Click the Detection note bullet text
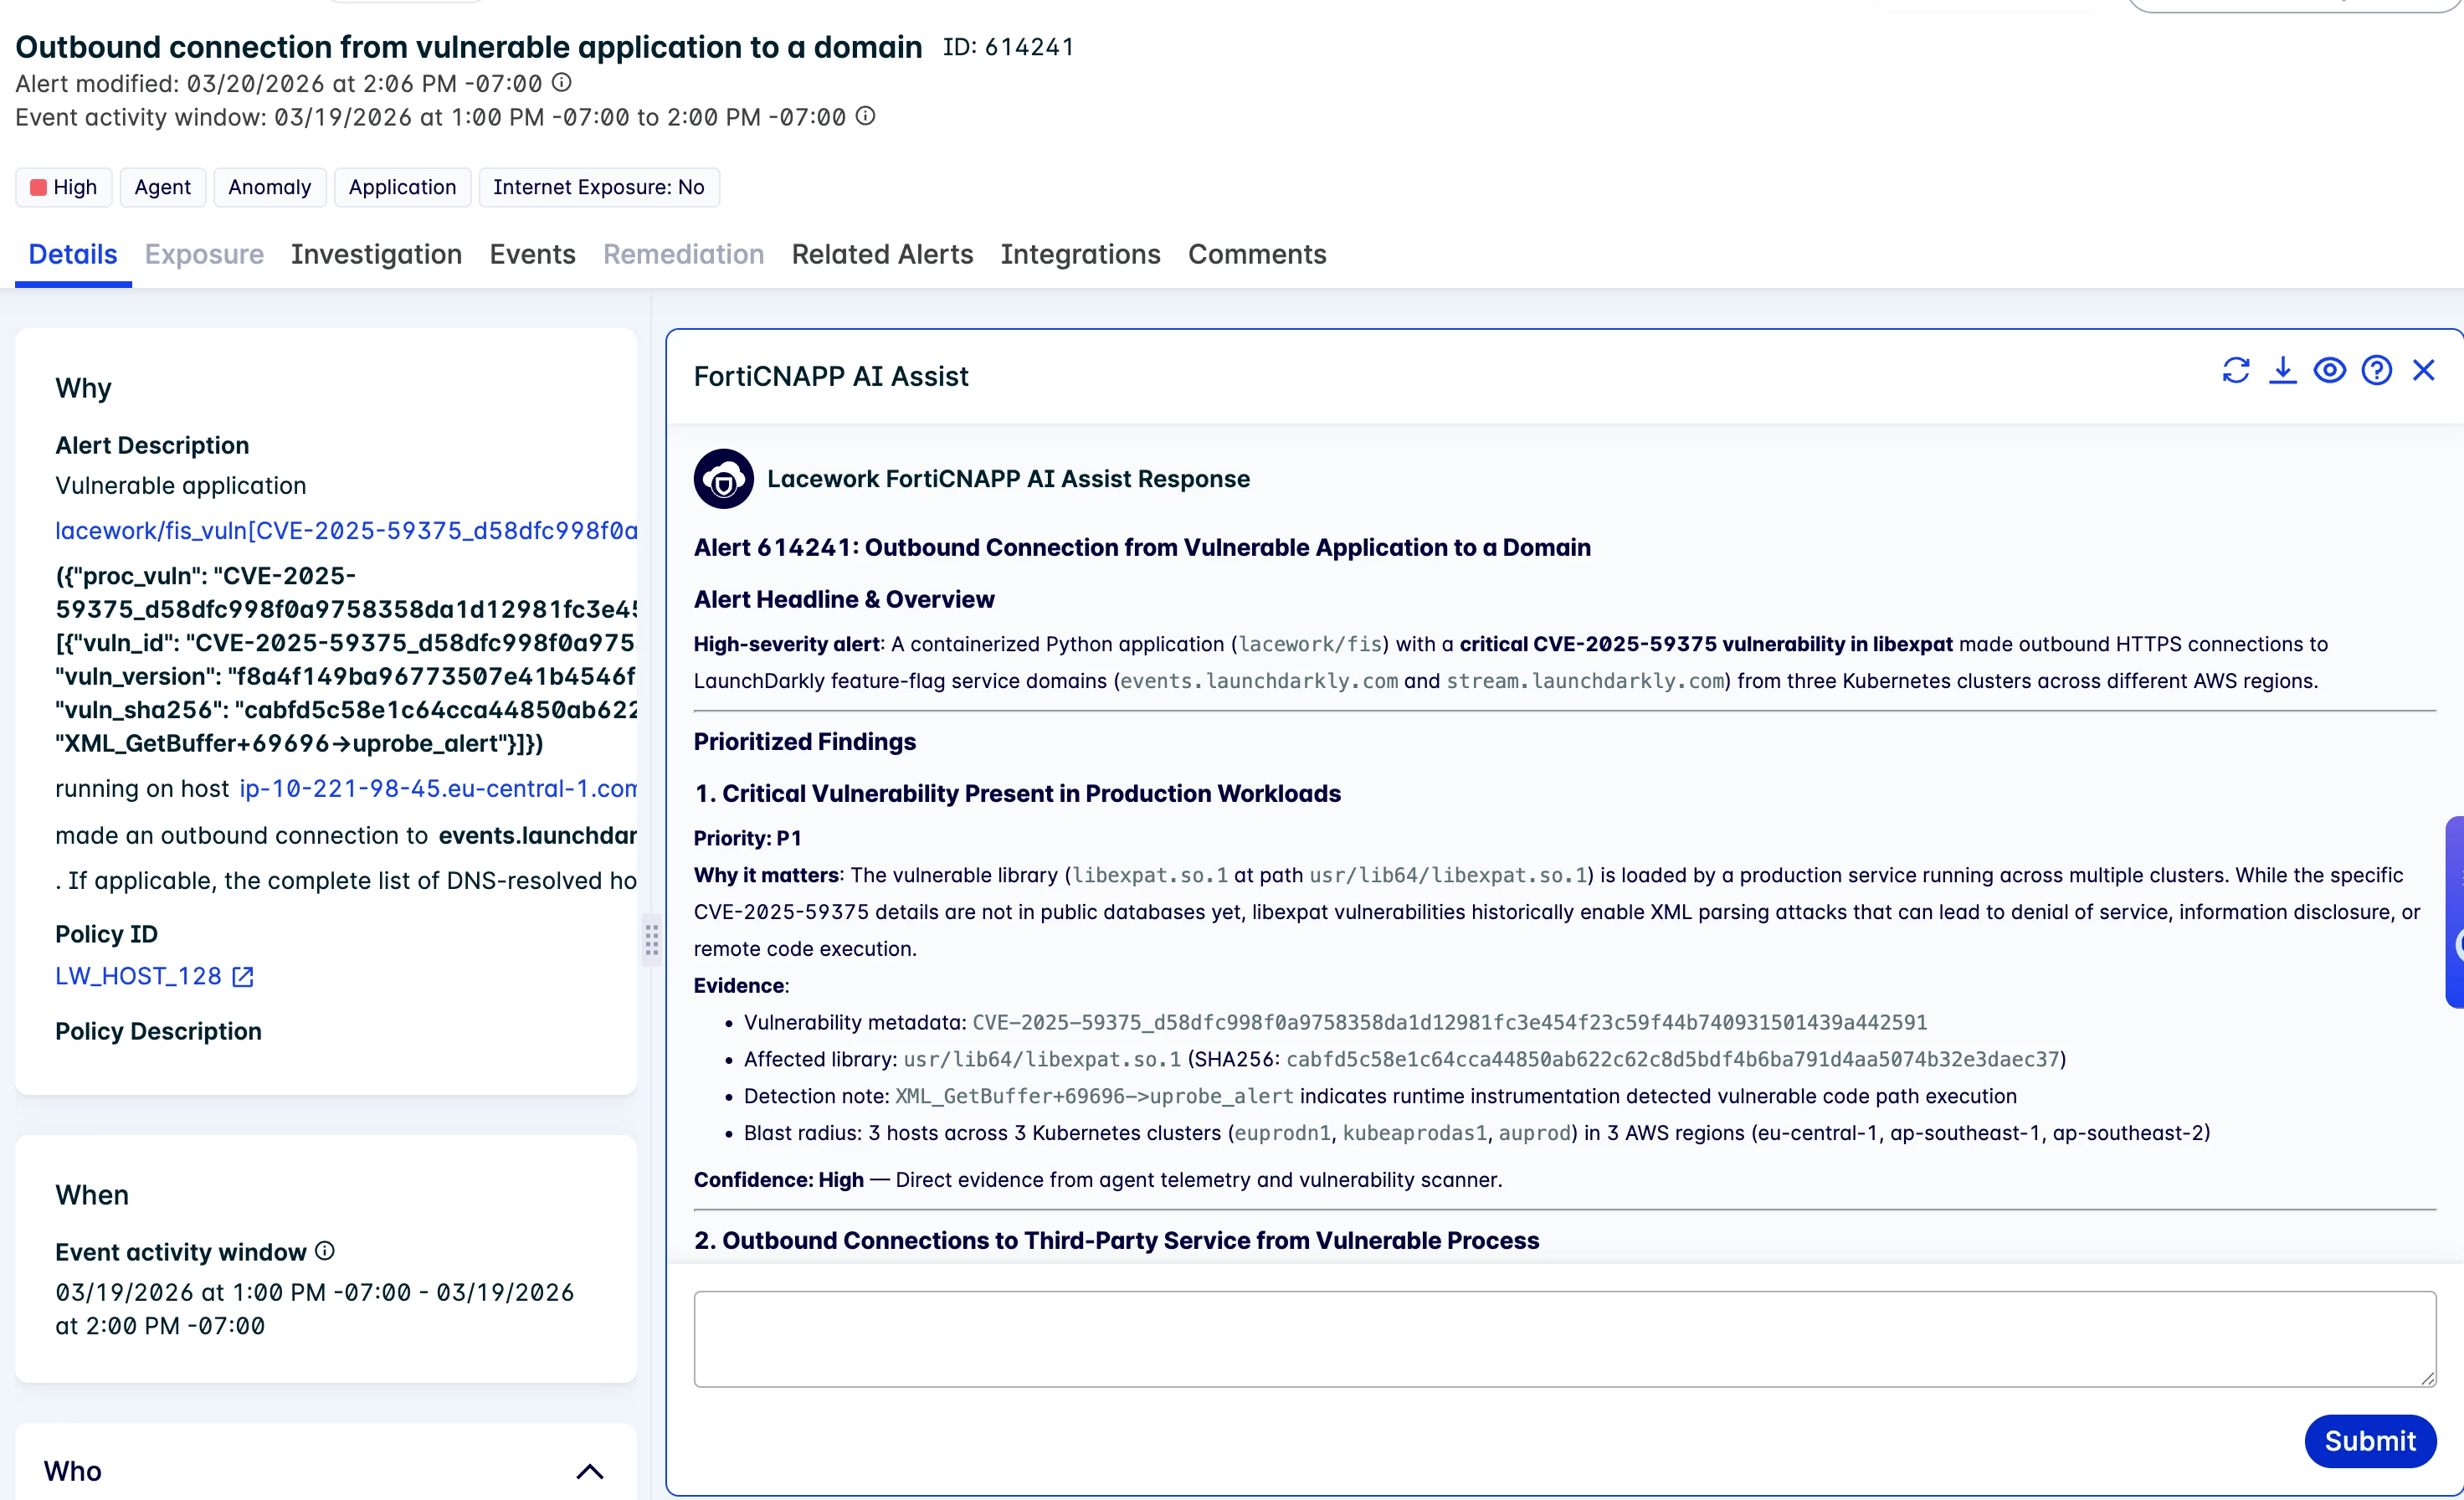Image resolution: width=2464 pixels, height=1500 pixels. tap(1380, 1096)
